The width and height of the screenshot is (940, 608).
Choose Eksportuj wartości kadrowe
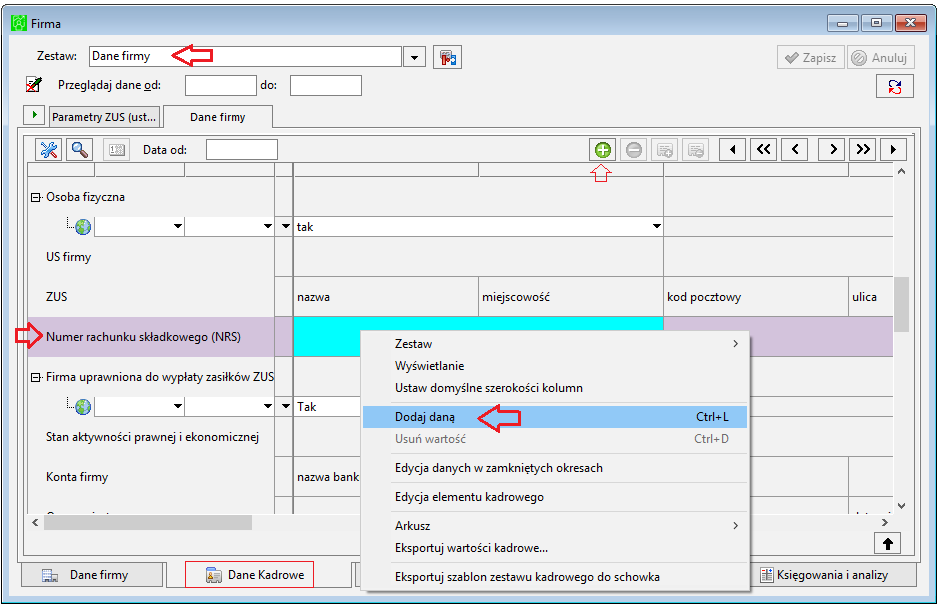555,548
